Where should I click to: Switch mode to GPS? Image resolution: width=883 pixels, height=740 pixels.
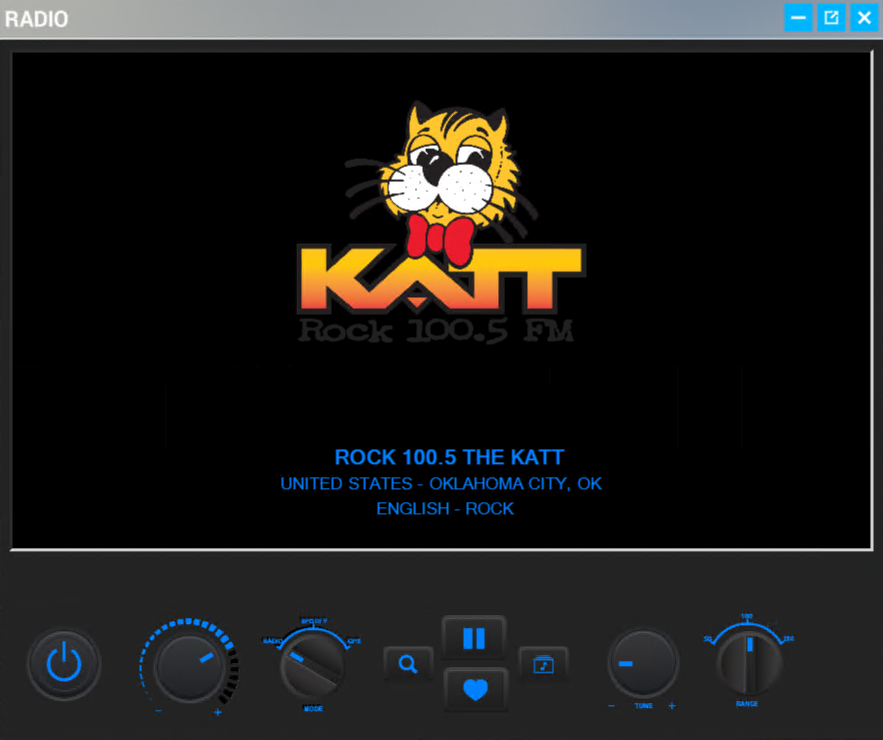(354, 640)
